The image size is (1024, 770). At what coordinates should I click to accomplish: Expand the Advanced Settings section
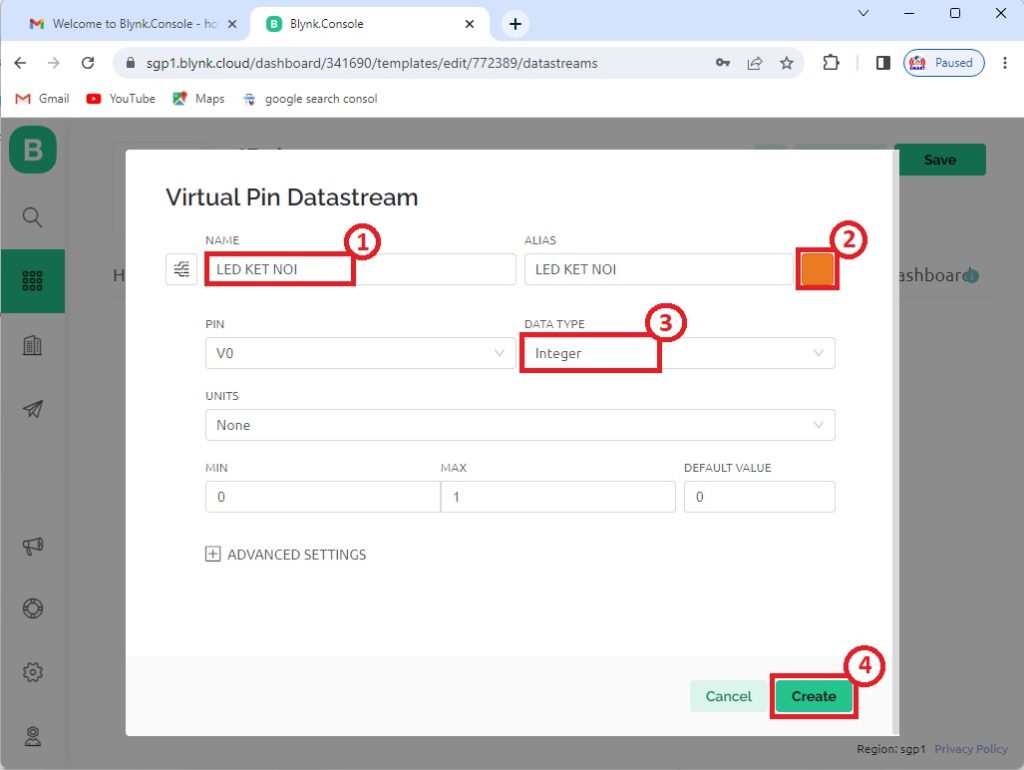pos(286,554)
